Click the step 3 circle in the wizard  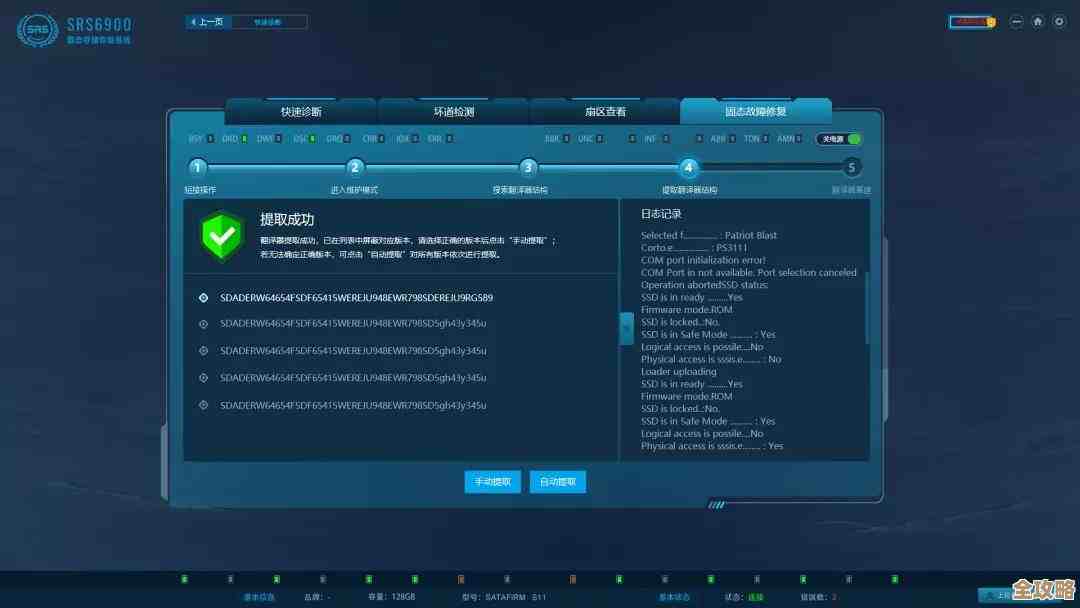point(528,168)
